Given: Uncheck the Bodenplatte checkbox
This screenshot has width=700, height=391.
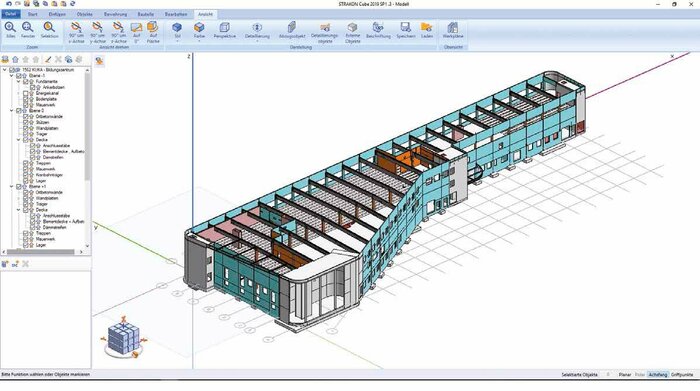Looking at the screenshot, I should coord(26,99).
